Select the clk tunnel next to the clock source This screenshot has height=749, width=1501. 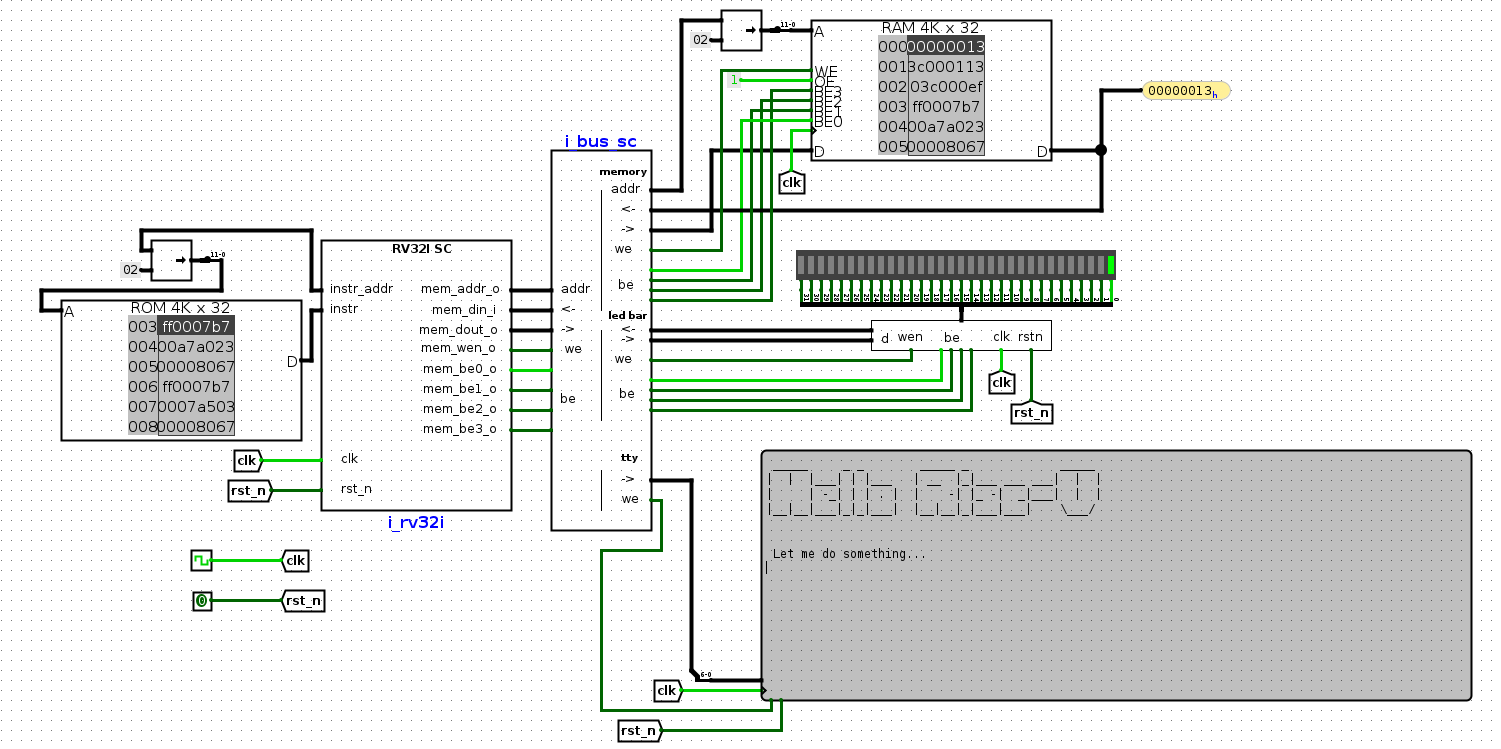[295, 560]
